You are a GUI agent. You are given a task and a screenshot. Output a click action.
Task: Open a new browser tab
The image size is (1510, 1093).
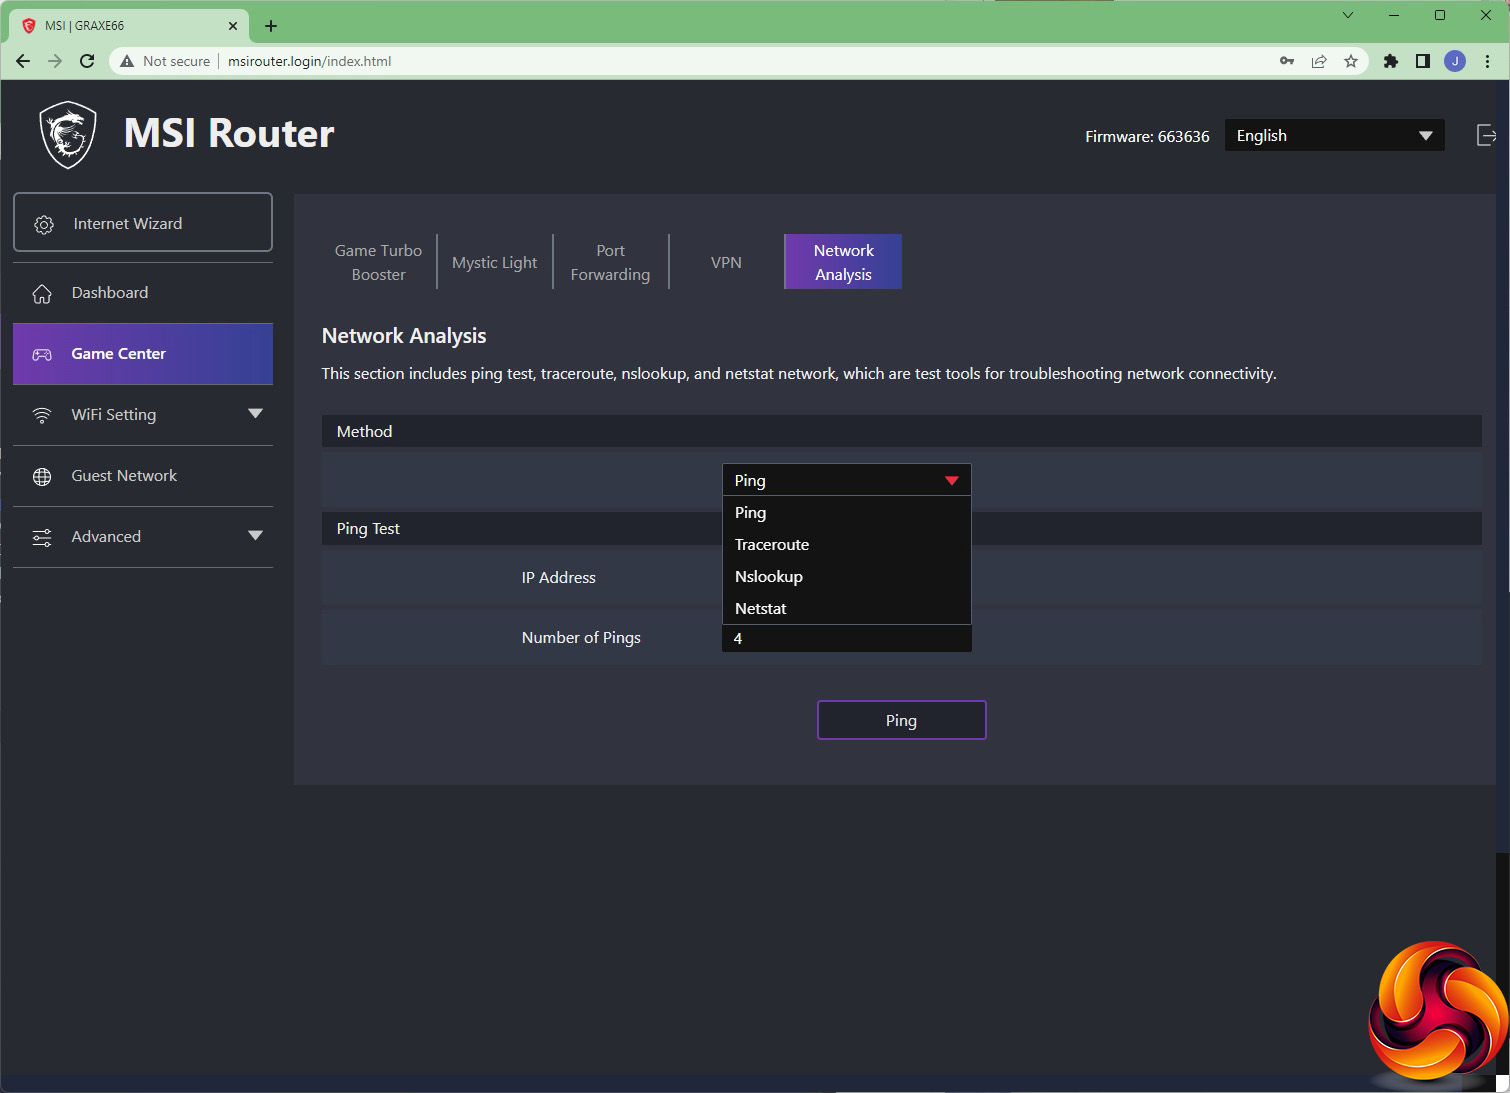(271, 26)
